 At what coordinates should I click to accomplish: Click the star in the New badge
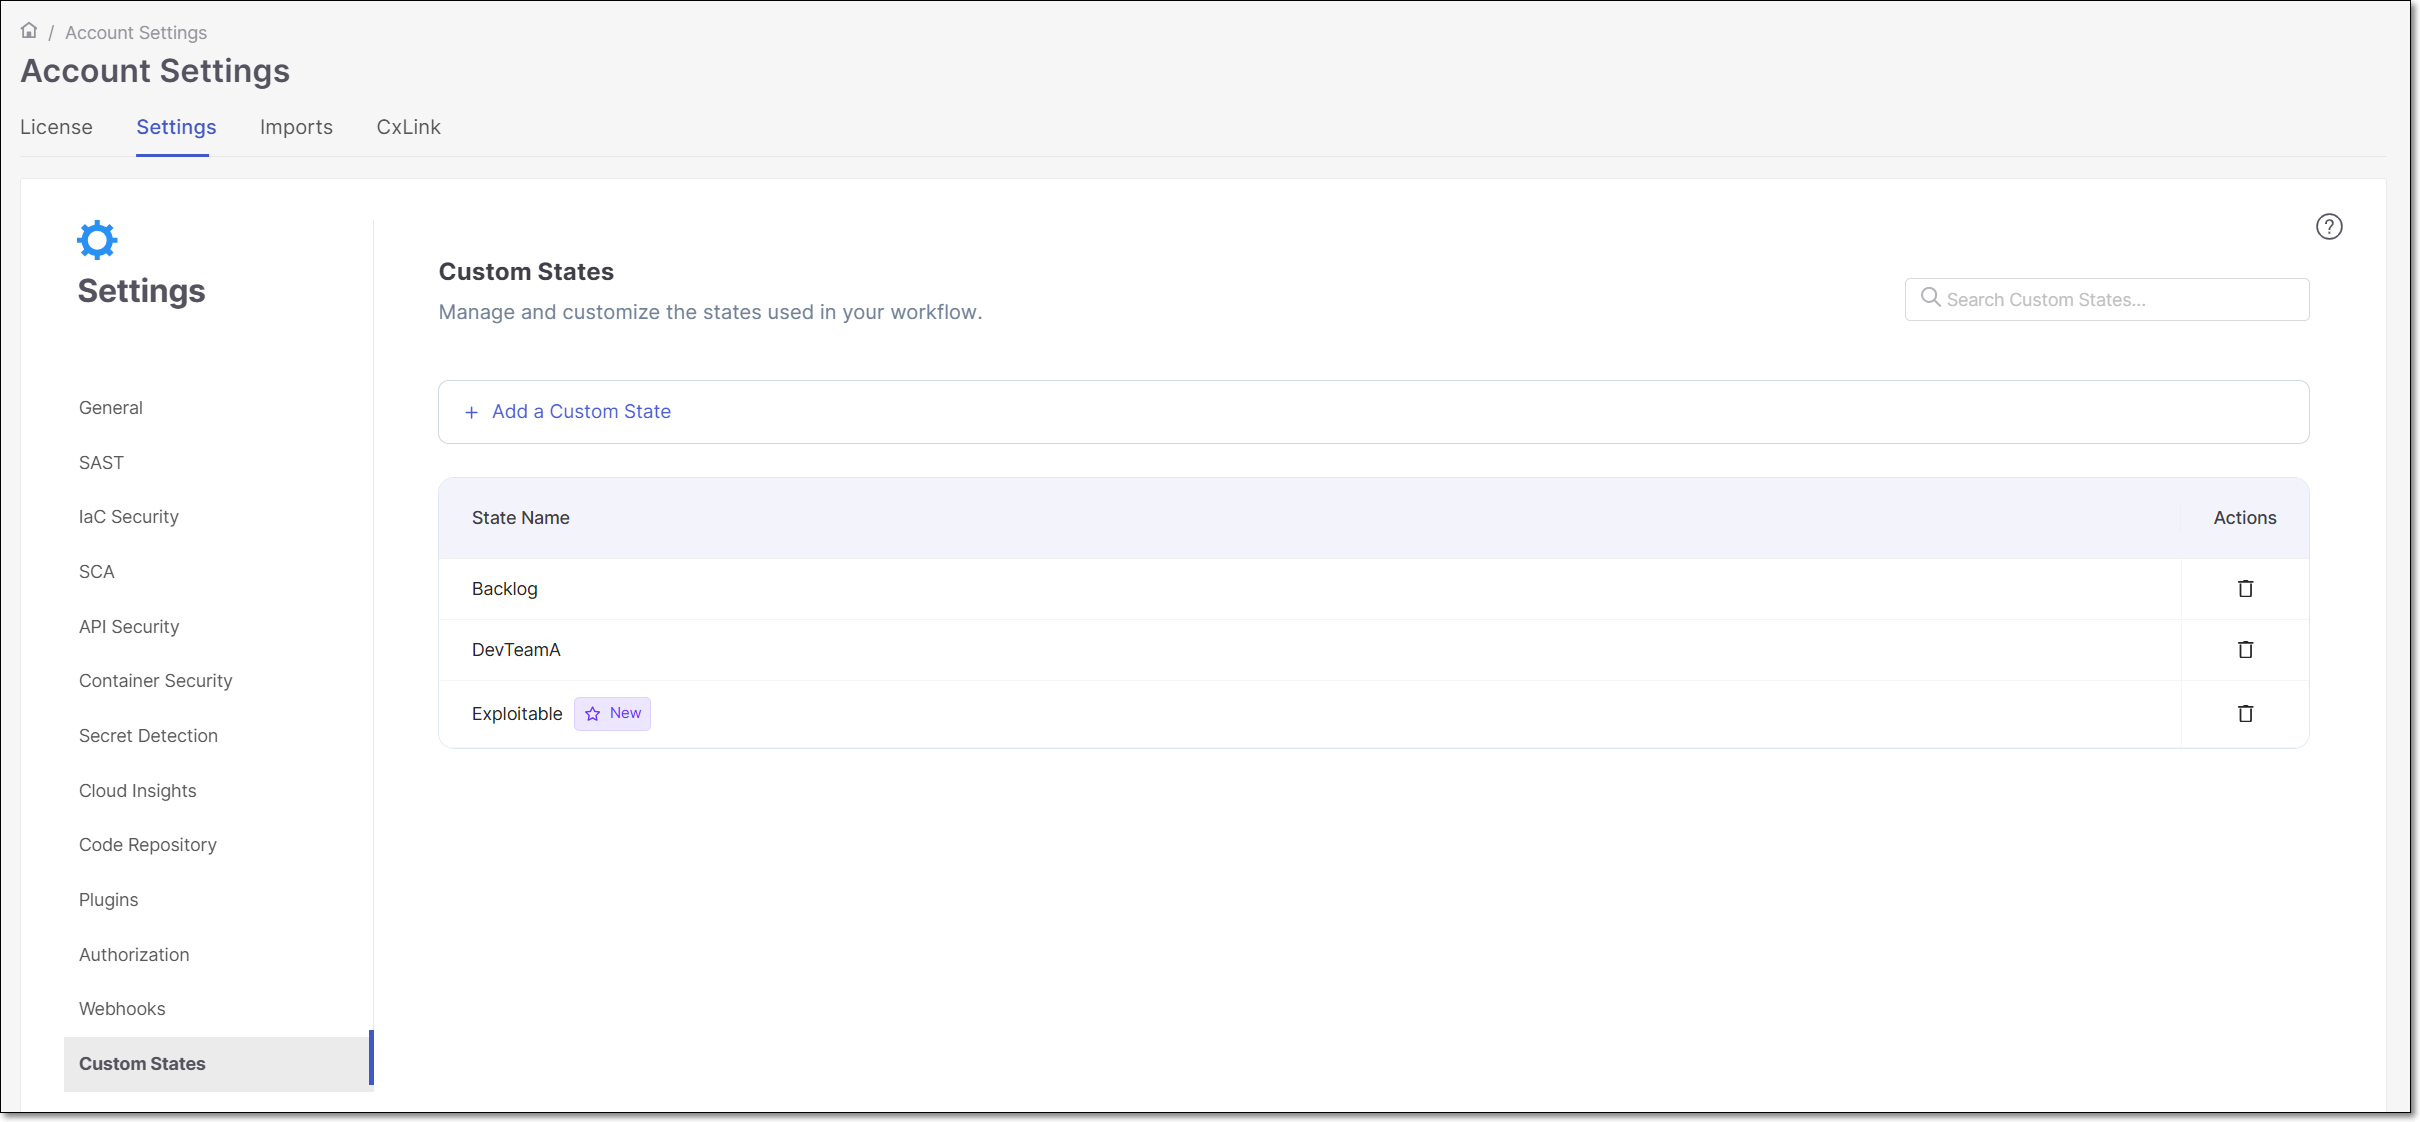point(591,713)
